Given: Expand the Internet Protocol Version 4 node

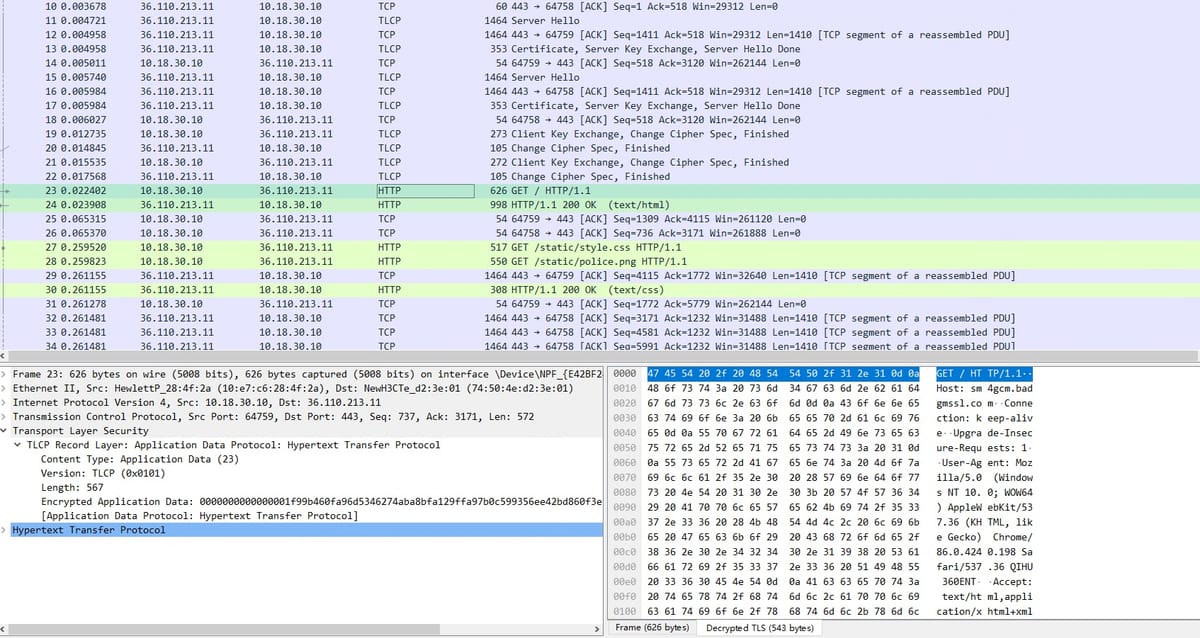Looking at the screenshot, I should pos(5,403).
